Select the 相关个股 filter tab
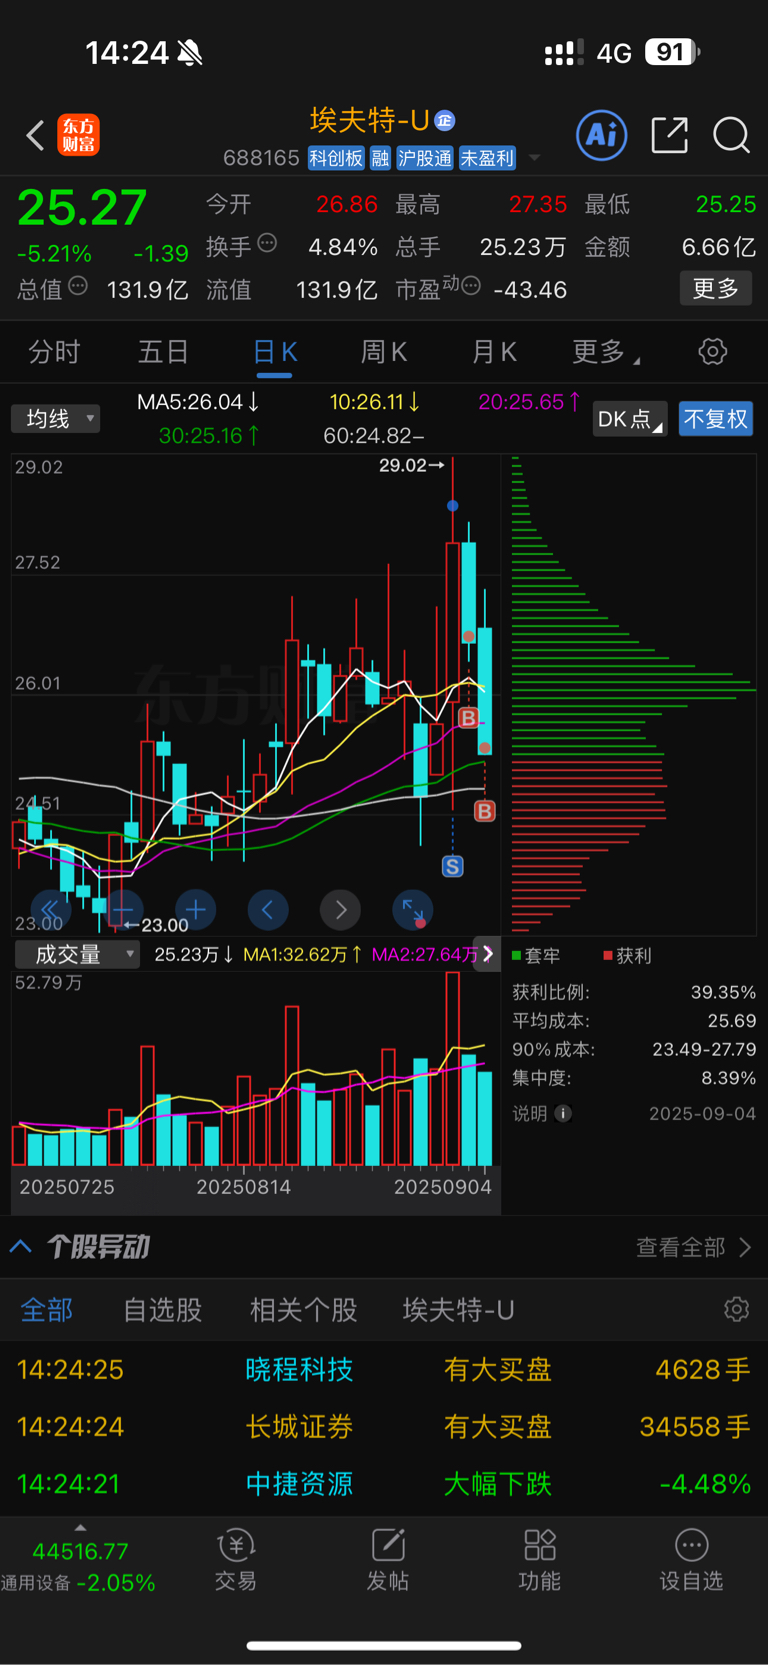 pos(303,1310)
